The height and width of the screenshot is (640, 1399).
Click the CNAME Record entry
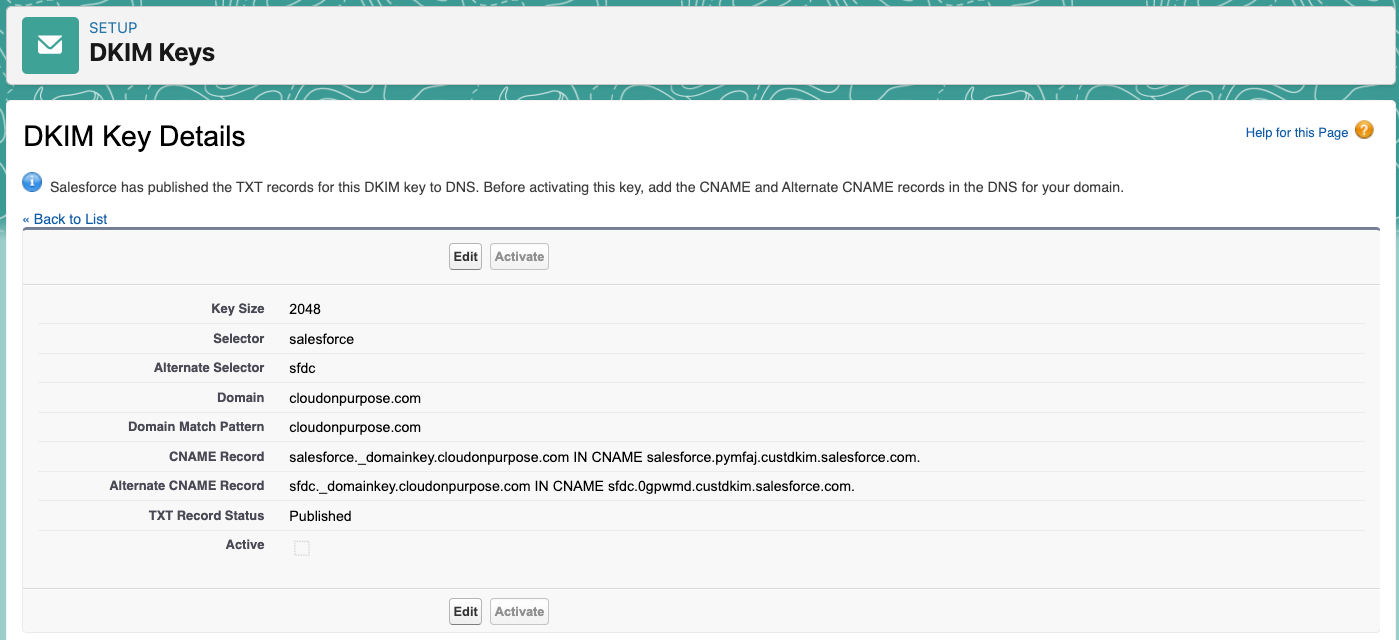(604, 456)
